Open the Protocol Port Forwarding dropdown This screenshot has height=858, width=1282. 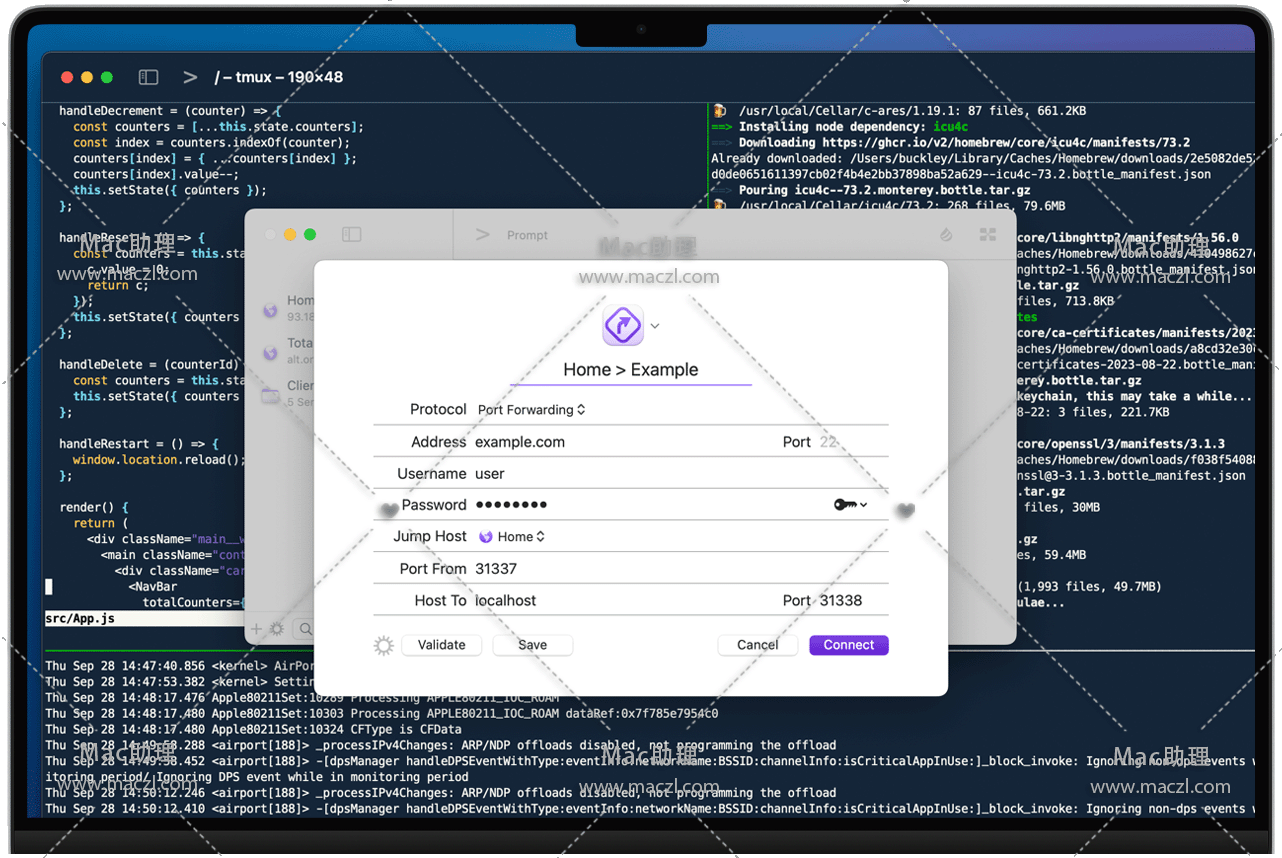531,410
